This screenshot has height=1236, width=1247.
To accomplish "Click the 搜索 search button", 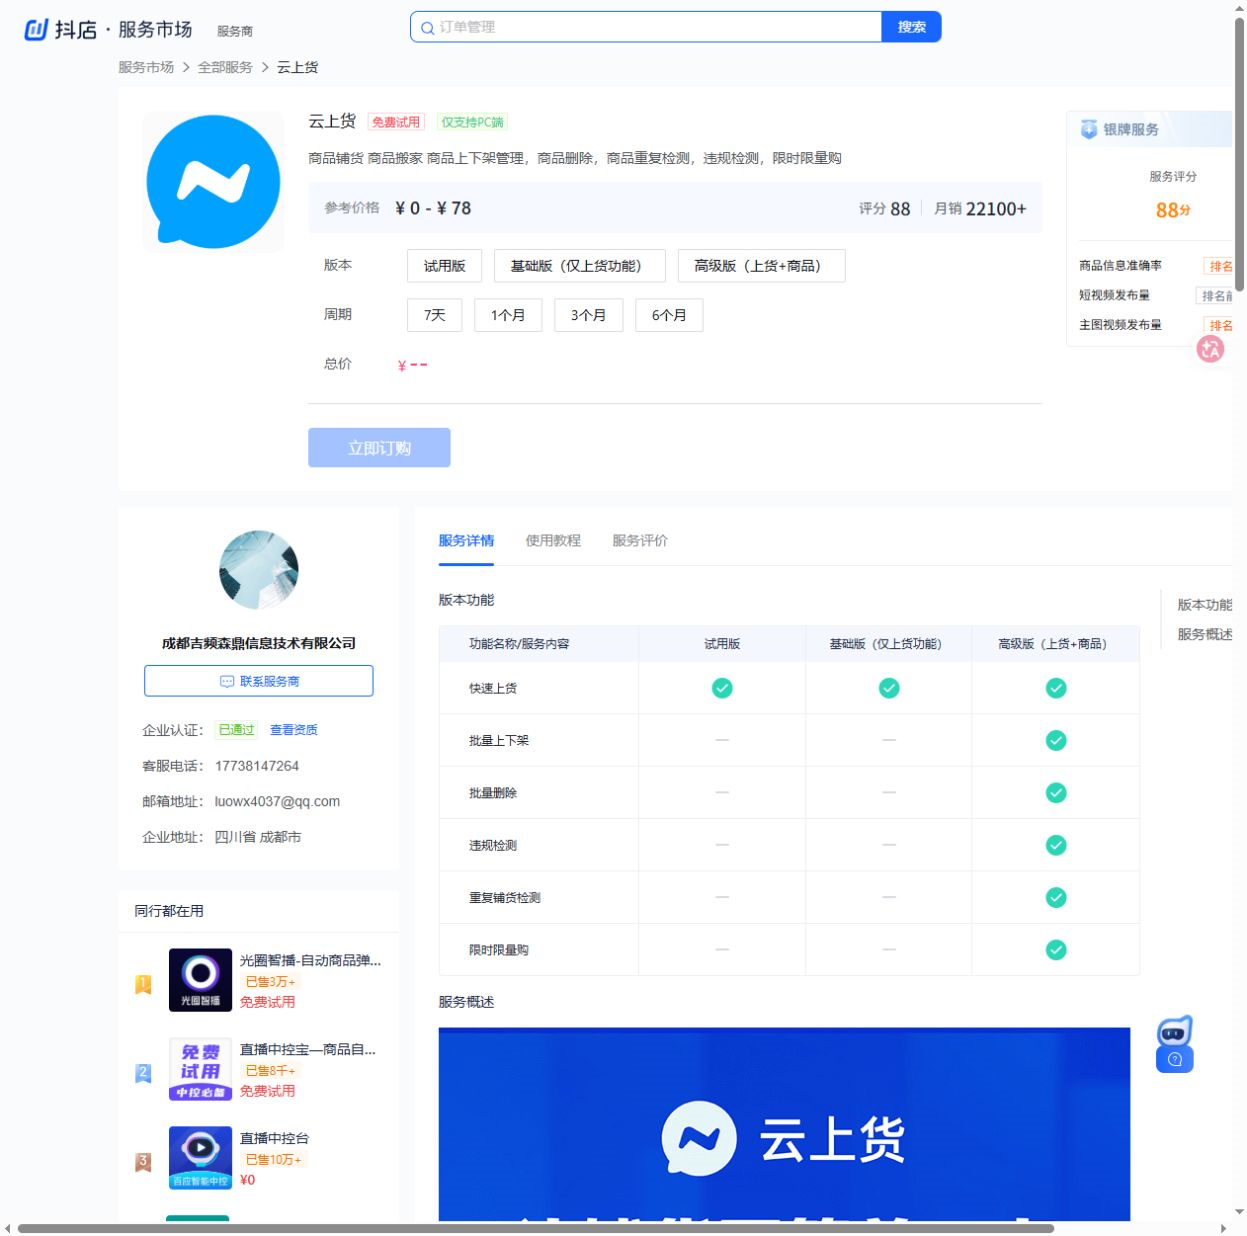I will 912,27.
